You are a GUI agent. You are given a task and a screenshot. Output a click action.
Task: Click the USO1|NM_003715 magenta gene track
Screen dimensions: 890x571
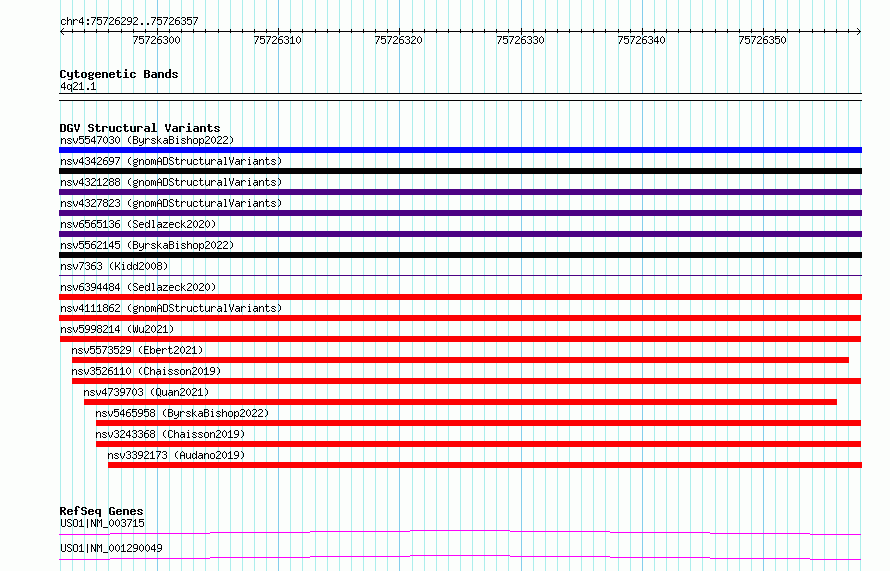click(x=460, y=532)
